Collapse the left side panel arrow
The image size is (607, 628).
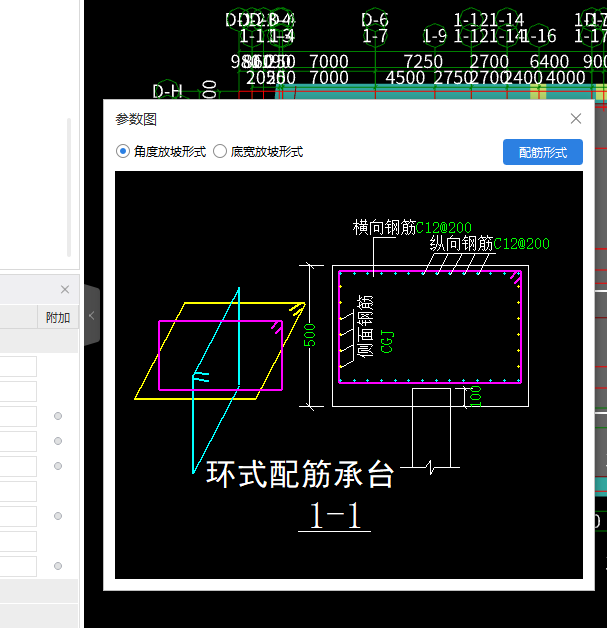coord(91,316)
